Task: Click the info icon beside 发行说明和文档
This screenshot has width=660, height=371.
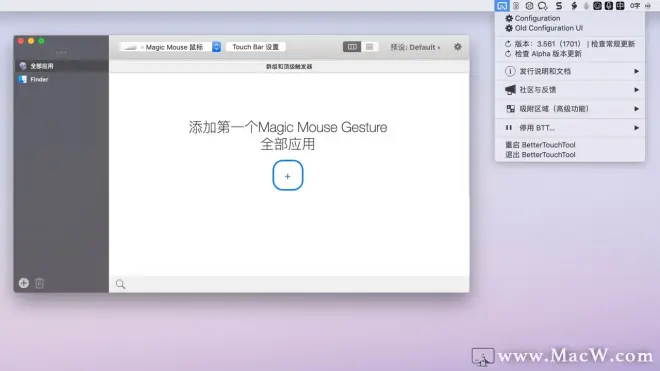Action: tap(510, 71)
